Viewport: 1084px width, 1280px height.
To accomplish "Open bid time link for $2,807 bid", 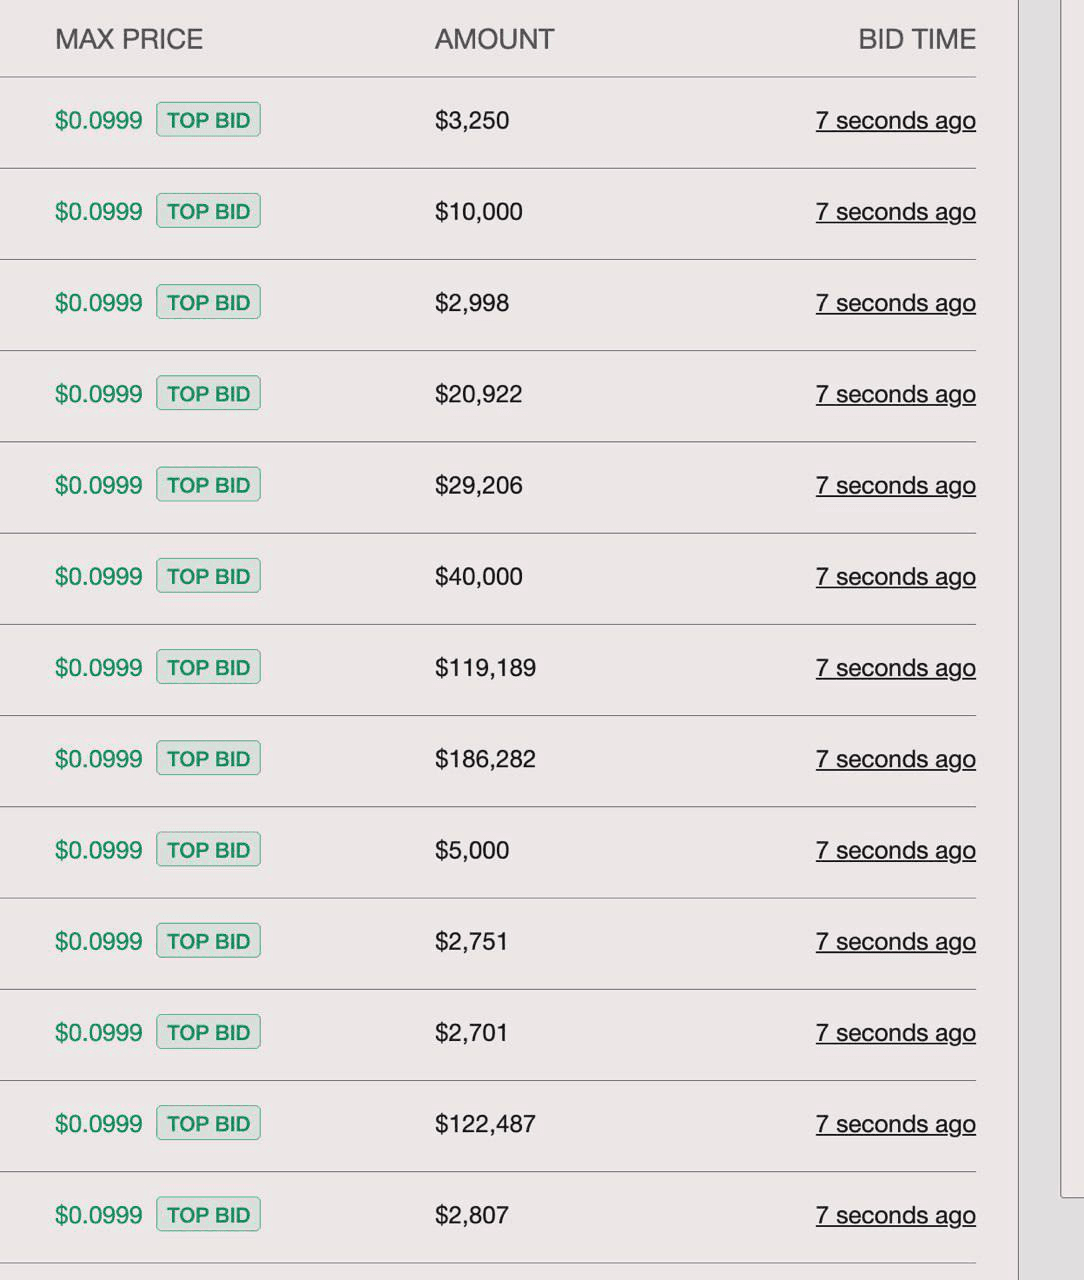I will 895,1216.
